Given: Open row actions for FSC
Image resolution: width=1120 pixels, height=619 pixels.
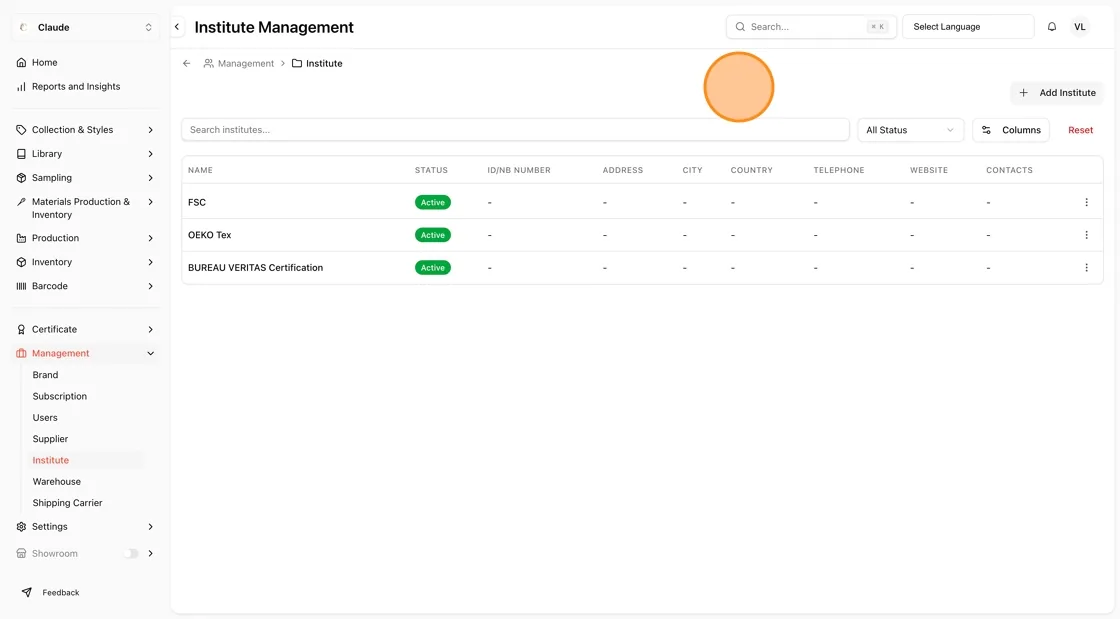Looking at the screenshot, I should tap(1086, 203).
